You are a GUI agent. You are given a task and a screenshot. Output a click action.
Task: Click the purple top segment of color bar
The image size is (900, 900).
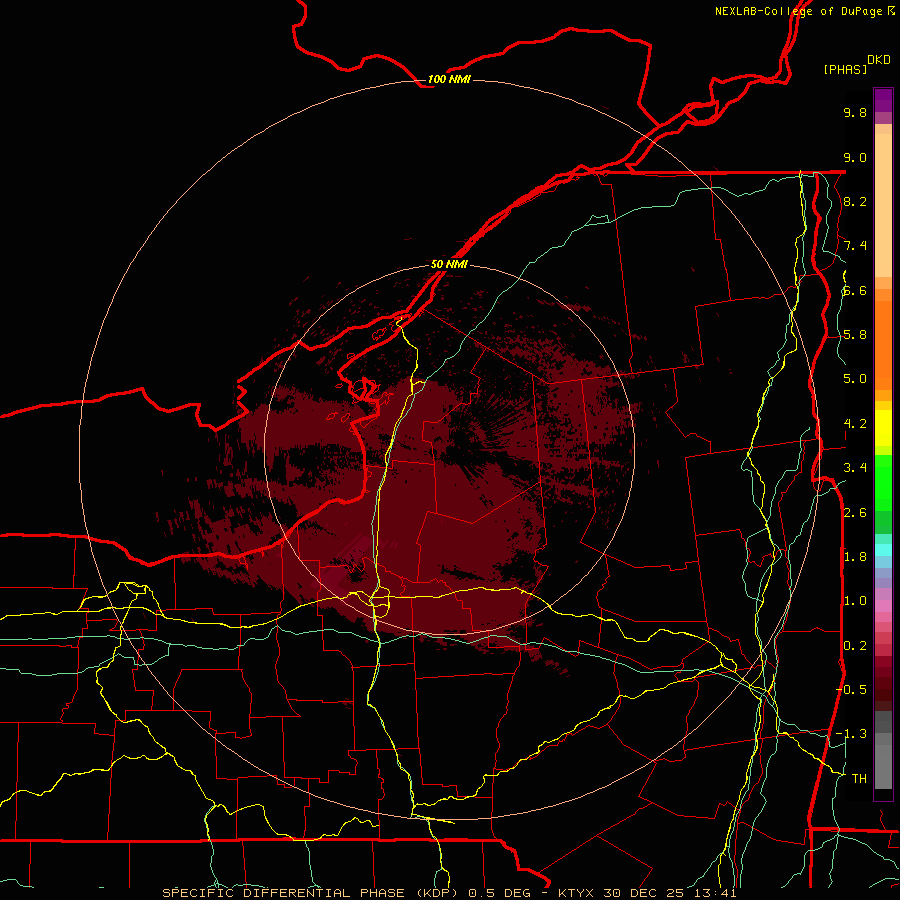pyautogui.click(x=883, y=100)
